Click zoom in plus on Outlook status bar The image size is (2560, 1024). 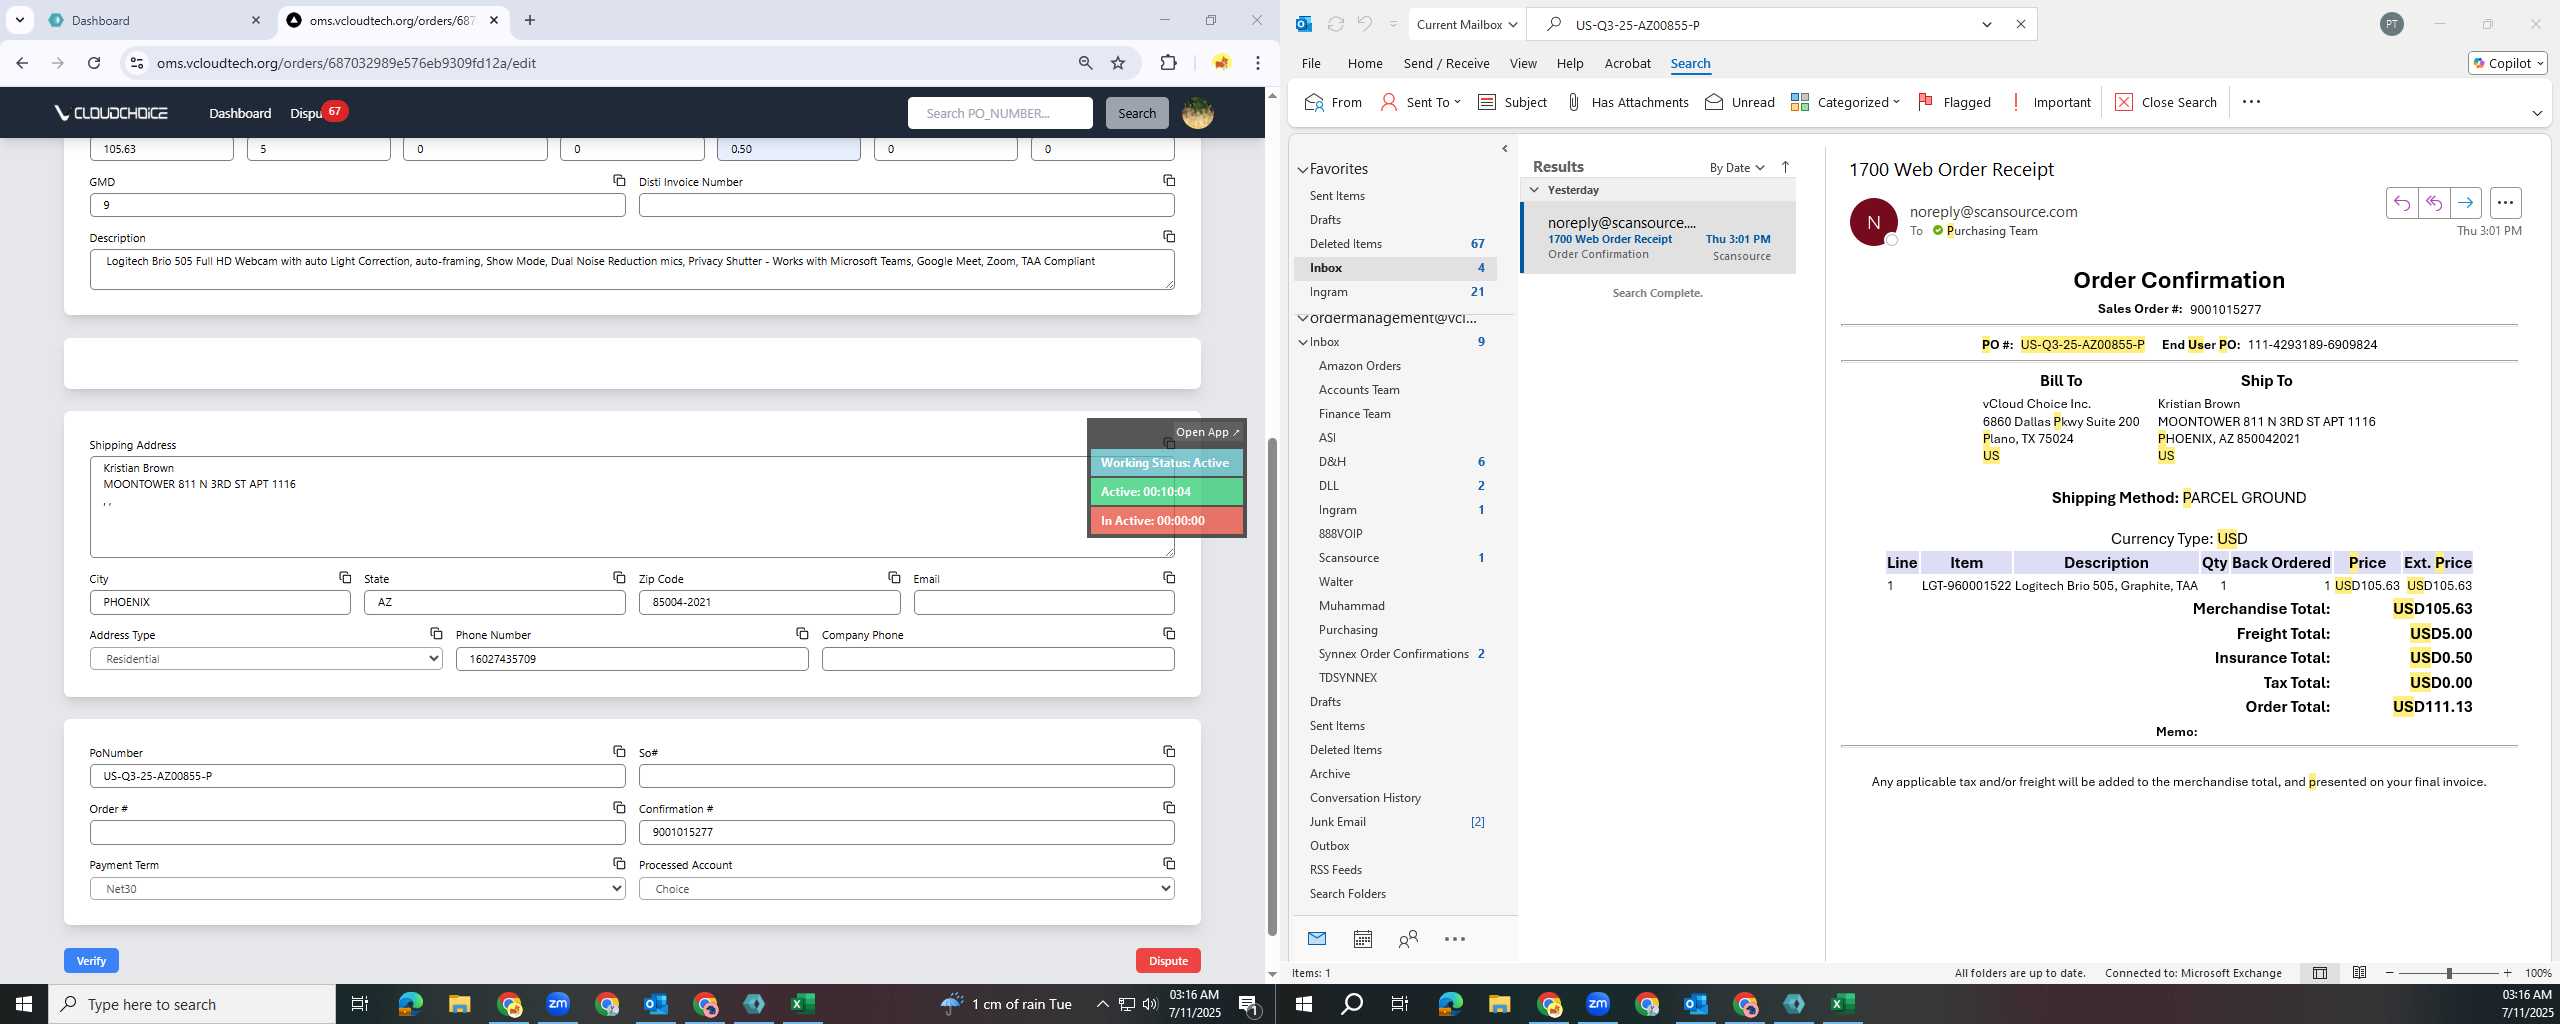pyautogui.click(x=2507, y=972)
